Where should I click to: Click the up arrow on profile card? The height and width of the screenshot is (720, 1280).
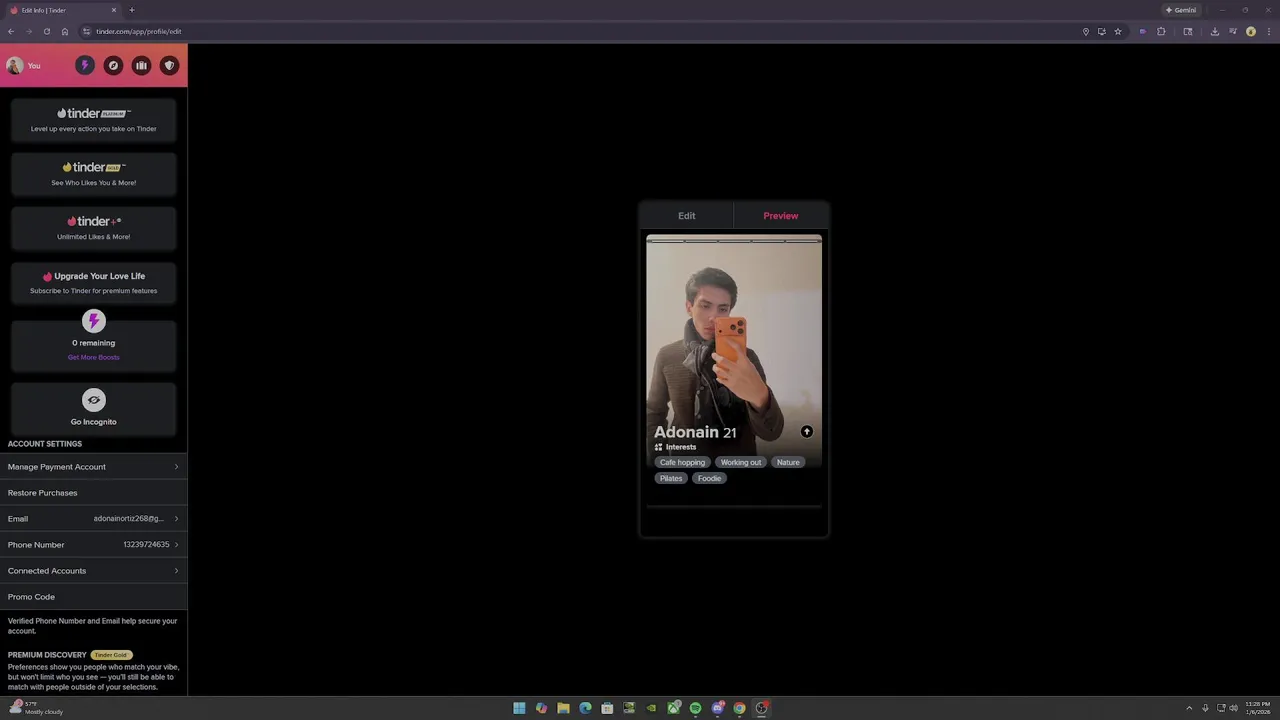point(807,432)
